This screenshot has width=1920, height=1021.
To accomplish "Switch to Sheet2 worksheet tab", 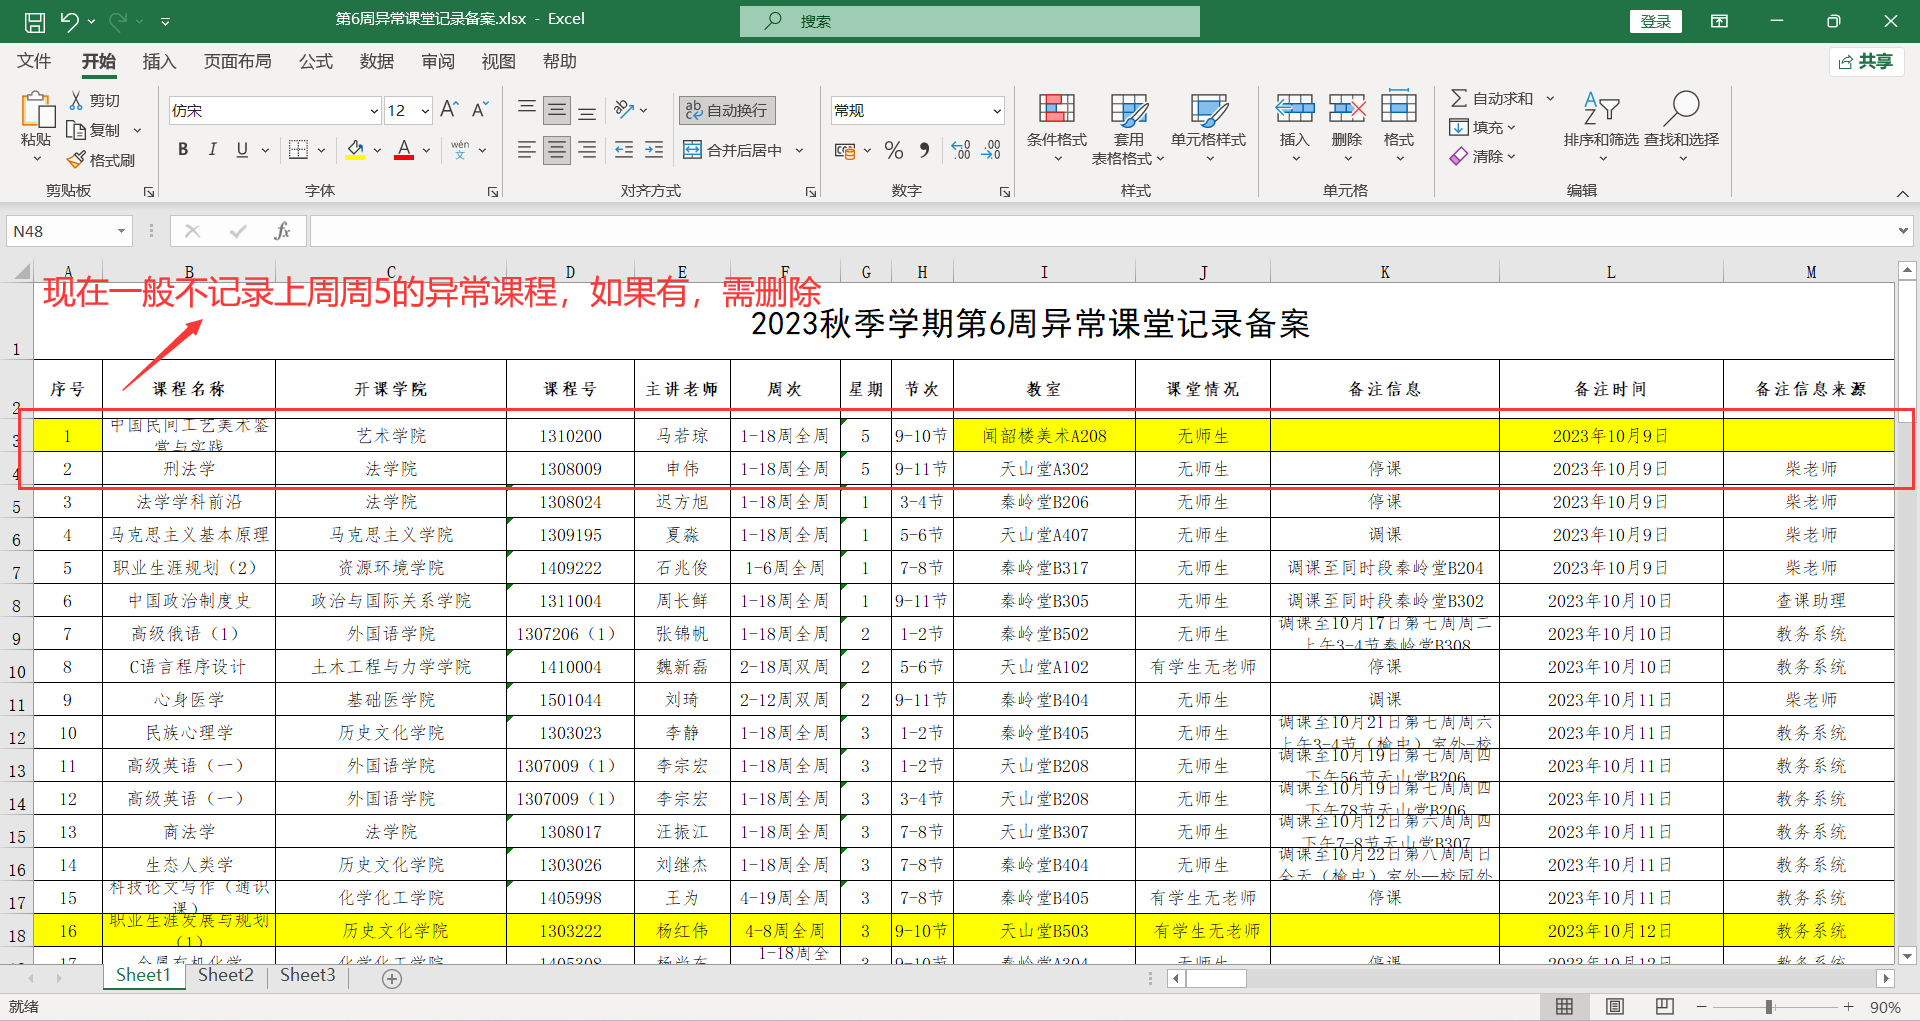I will (x=226, y=975).
